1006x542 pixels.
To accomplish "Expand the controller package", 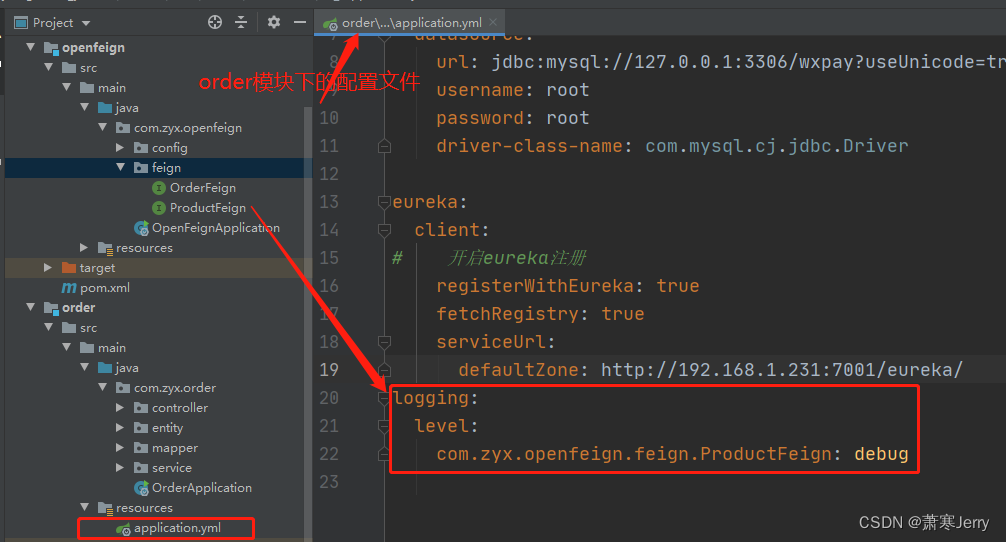I will coord(120,407).
